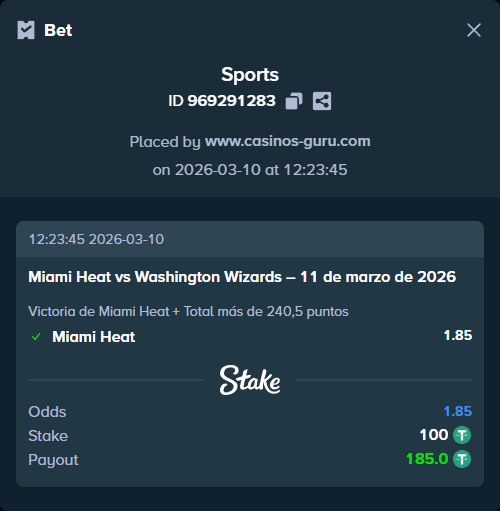Screen dimensions: 500x511
Task: Click the Tether icon next to Payout
Action: [x=462, y=459]
